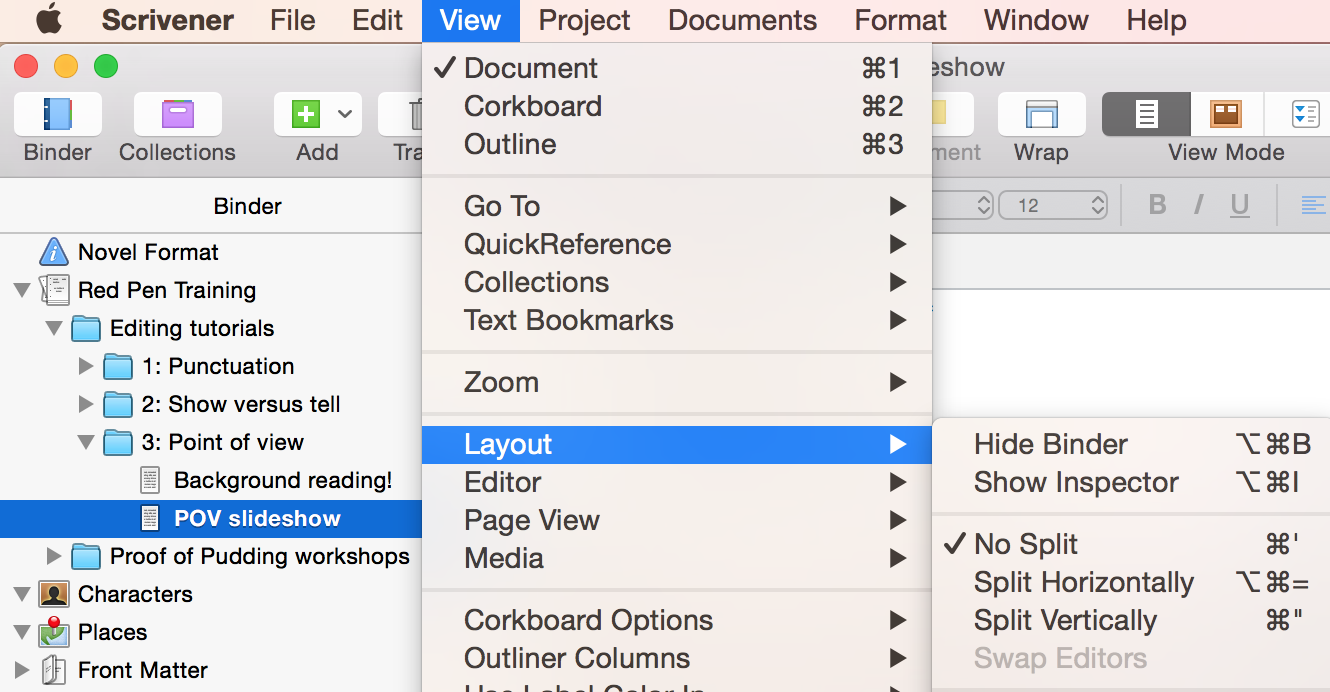Click the Red Pen Training manuscript icon
The height and width of the screenshot is (692, 1330).
pos(54,290)
